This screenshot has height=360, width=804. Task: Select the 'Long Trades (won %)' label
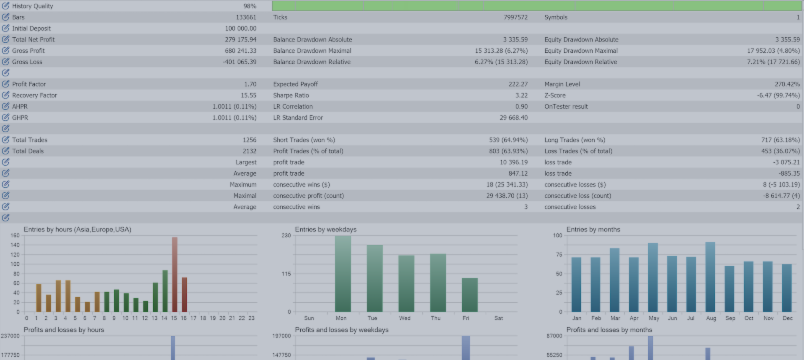click(575, 139)
